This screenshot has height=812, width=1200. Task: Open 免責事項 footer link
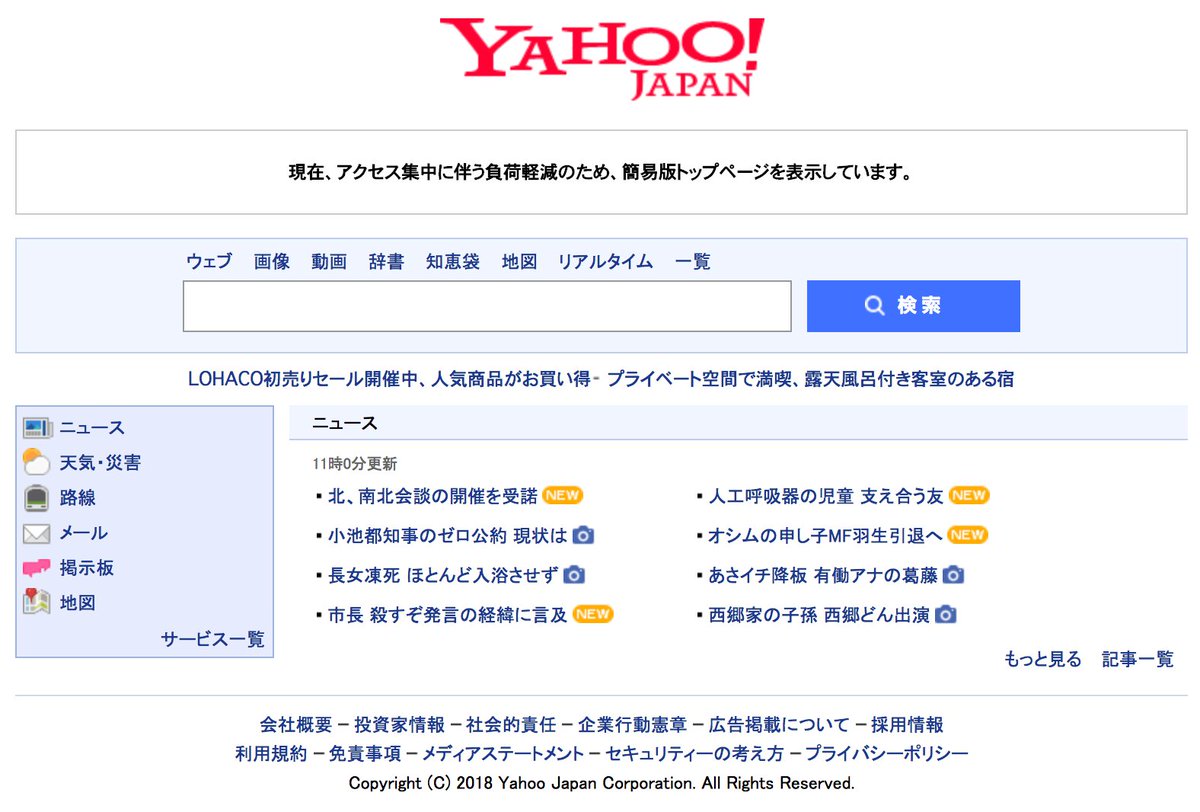365,754
